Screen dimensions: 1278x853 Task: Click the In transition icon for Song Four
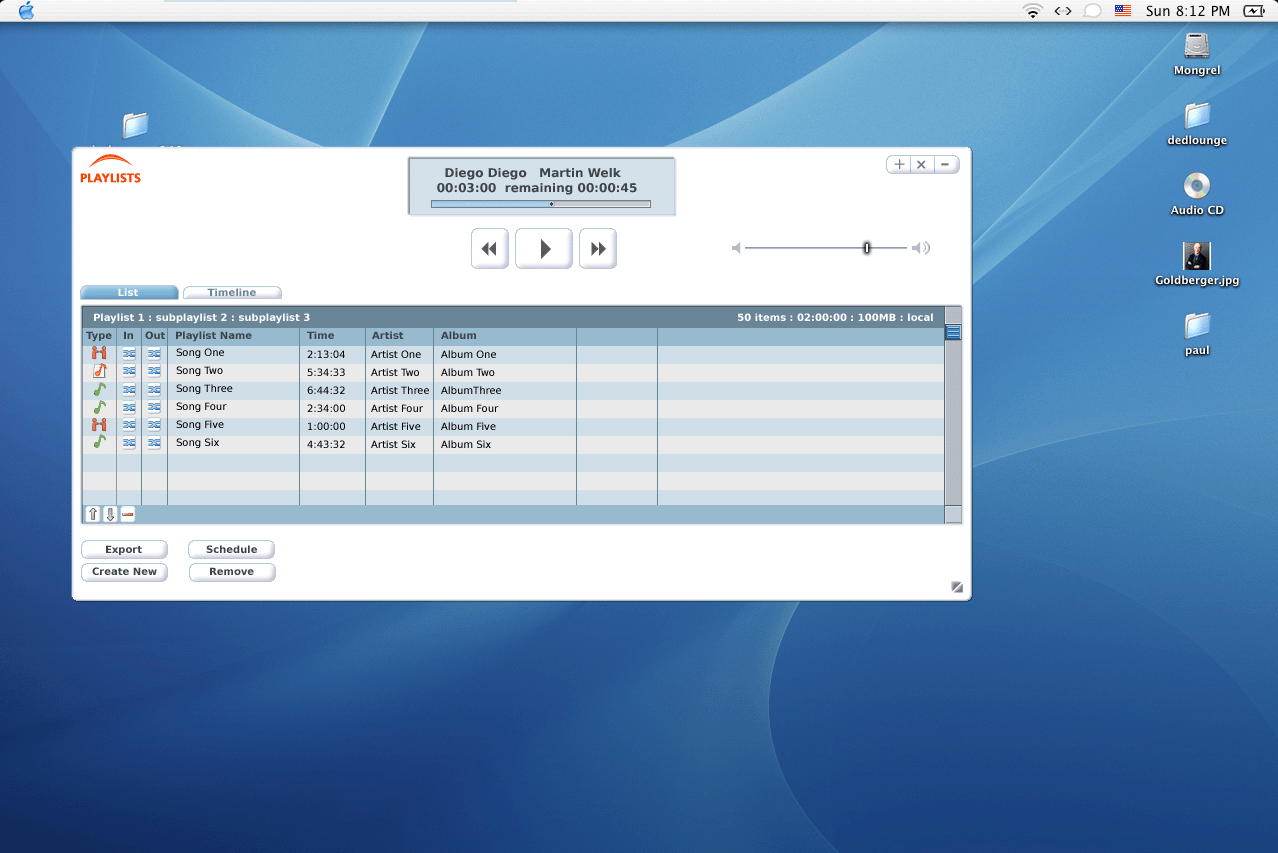point(129,407)
